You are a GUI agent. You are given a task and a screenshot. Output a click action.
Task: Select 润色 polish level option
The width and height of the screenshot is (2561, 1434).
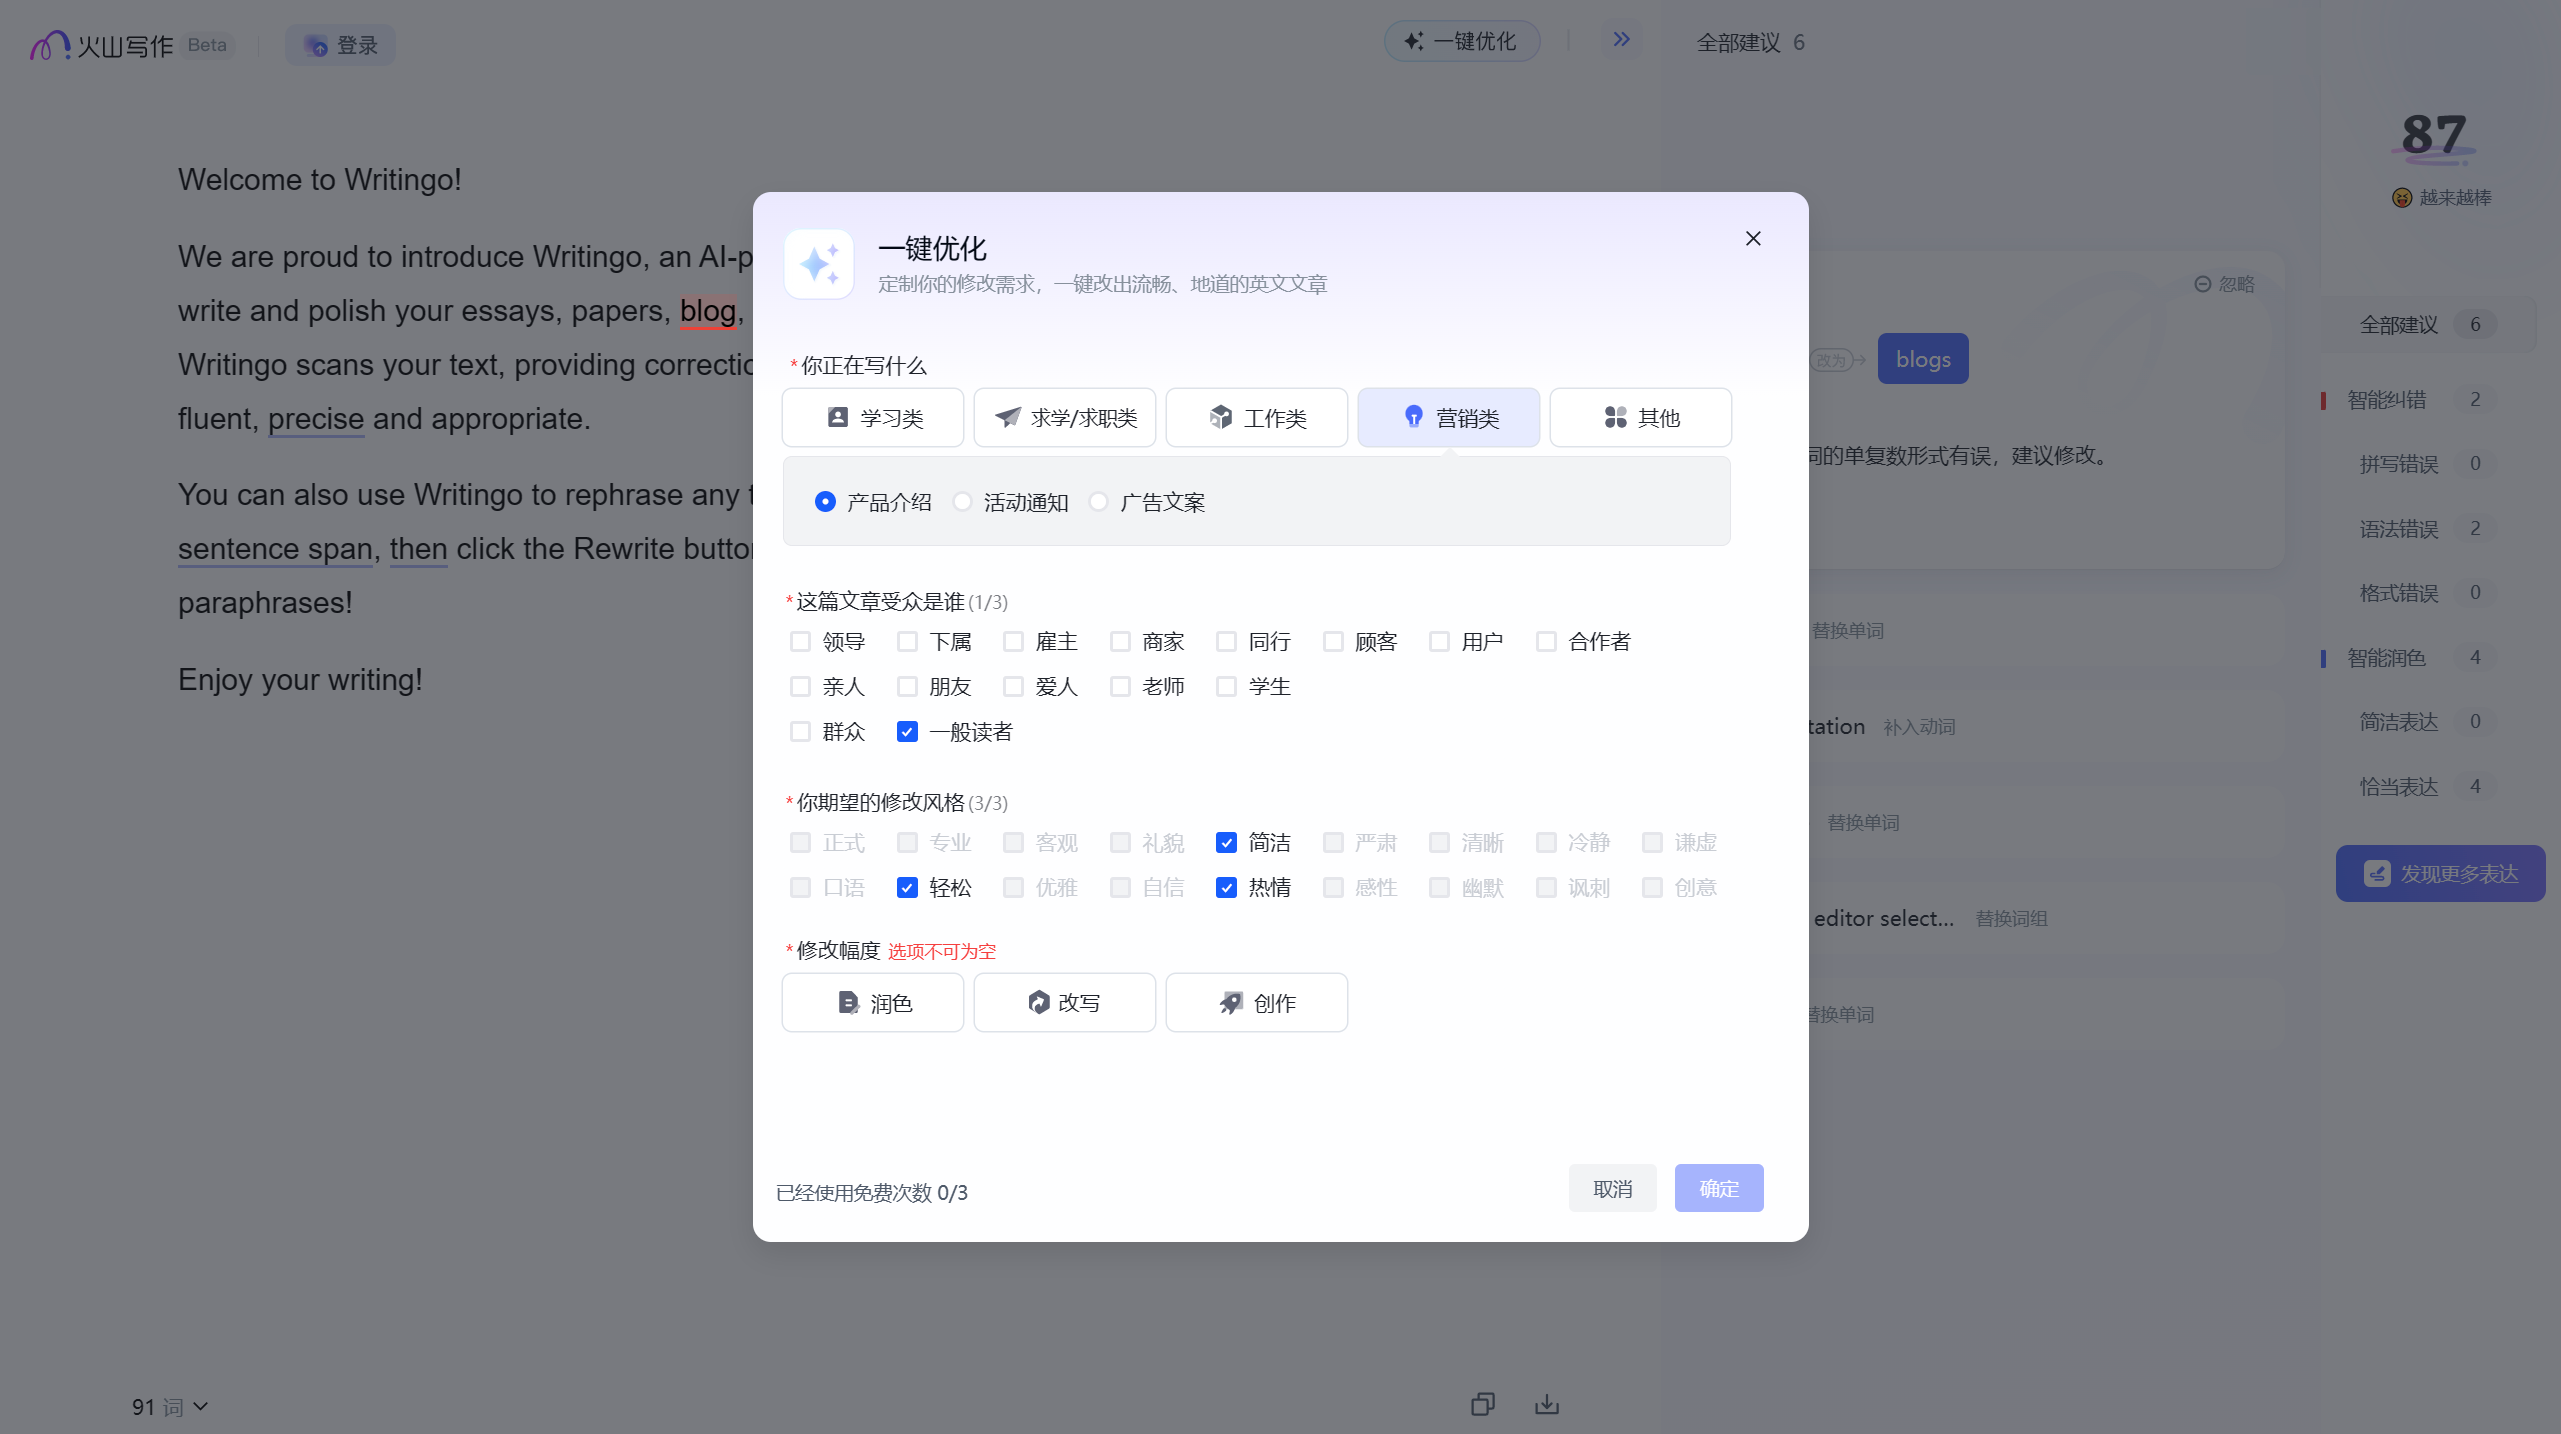pos(872,1002)
